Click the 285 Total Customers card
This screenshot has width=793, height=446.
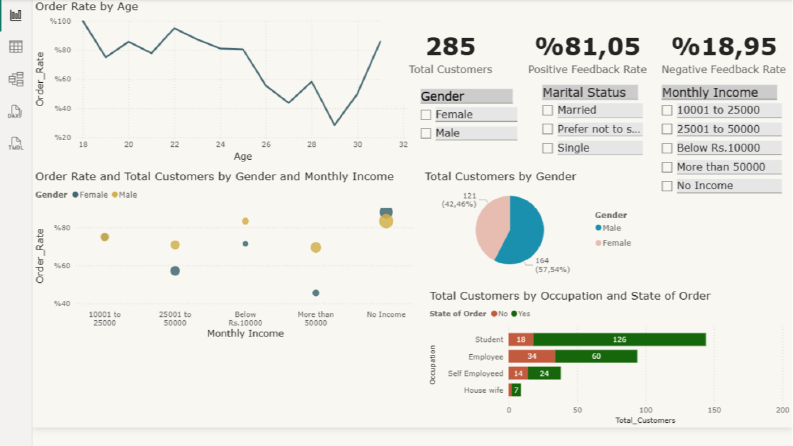(450, 55)
